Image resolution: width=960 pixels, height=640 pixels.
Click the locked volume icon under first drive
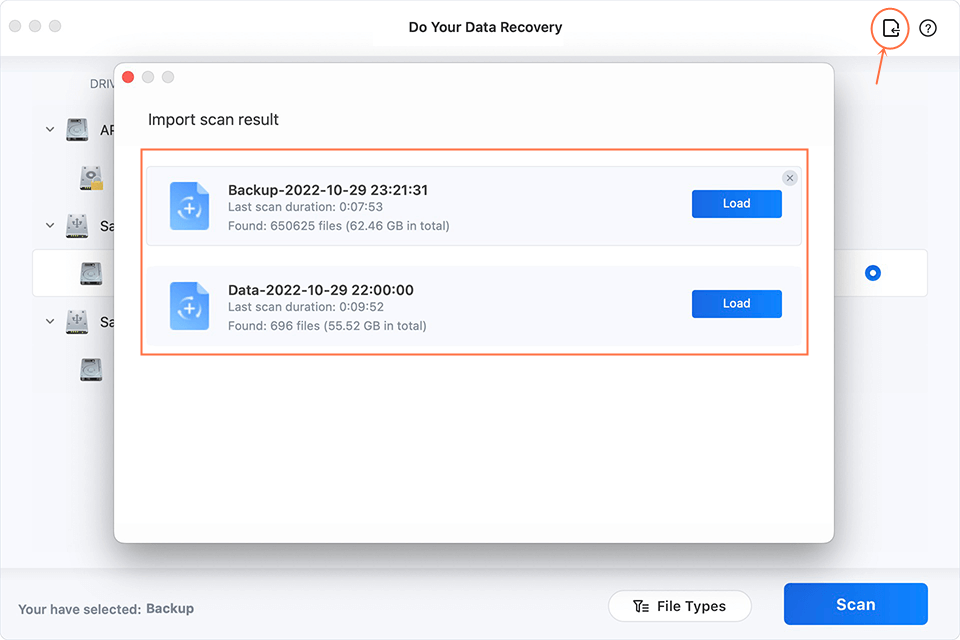click(93, 178)
